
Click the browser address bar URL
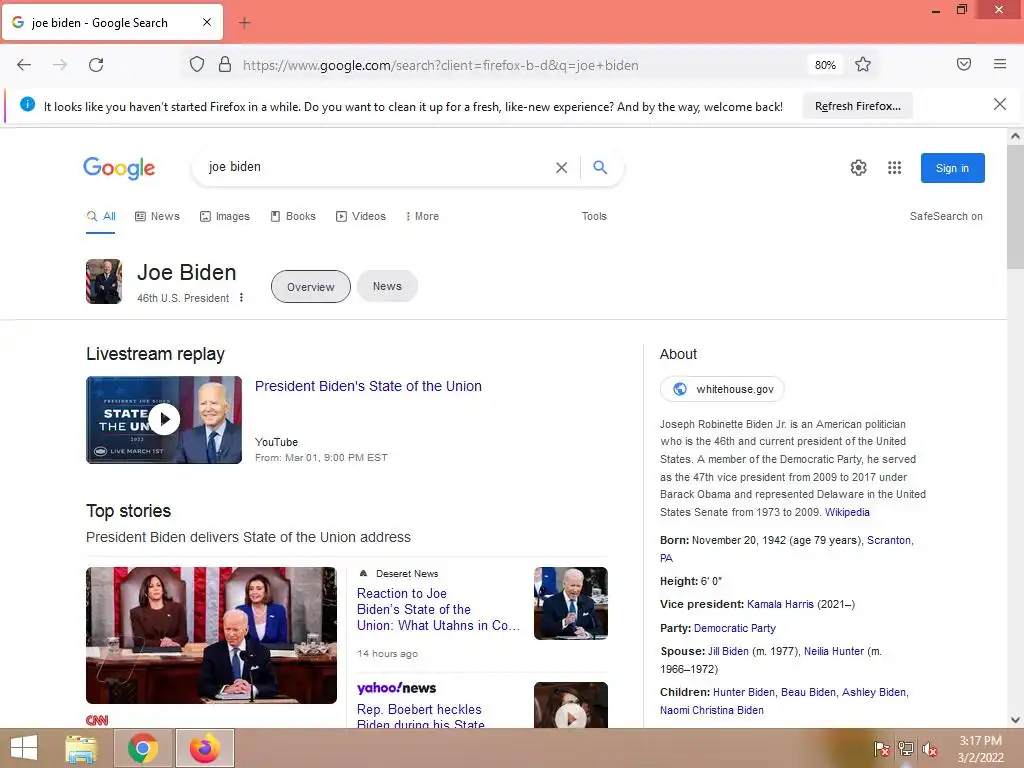coord(441,65)
